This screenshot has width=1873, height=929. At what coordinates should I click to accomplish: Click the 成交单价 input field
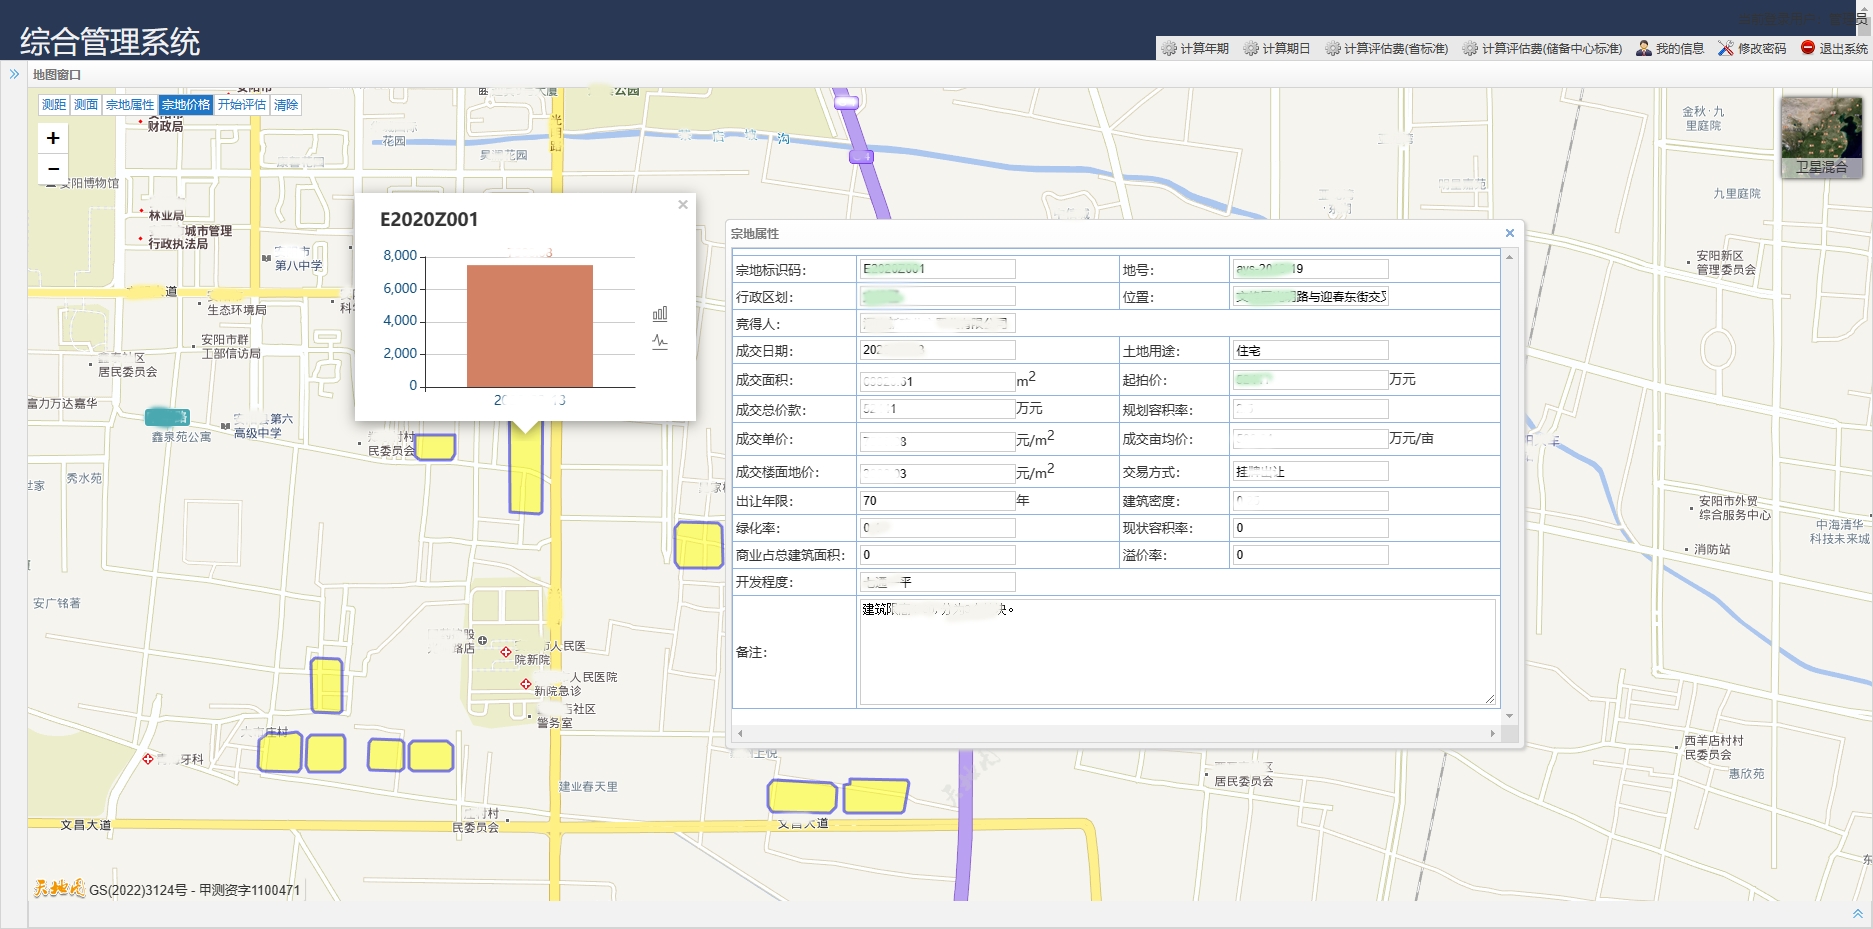[938, 441]
